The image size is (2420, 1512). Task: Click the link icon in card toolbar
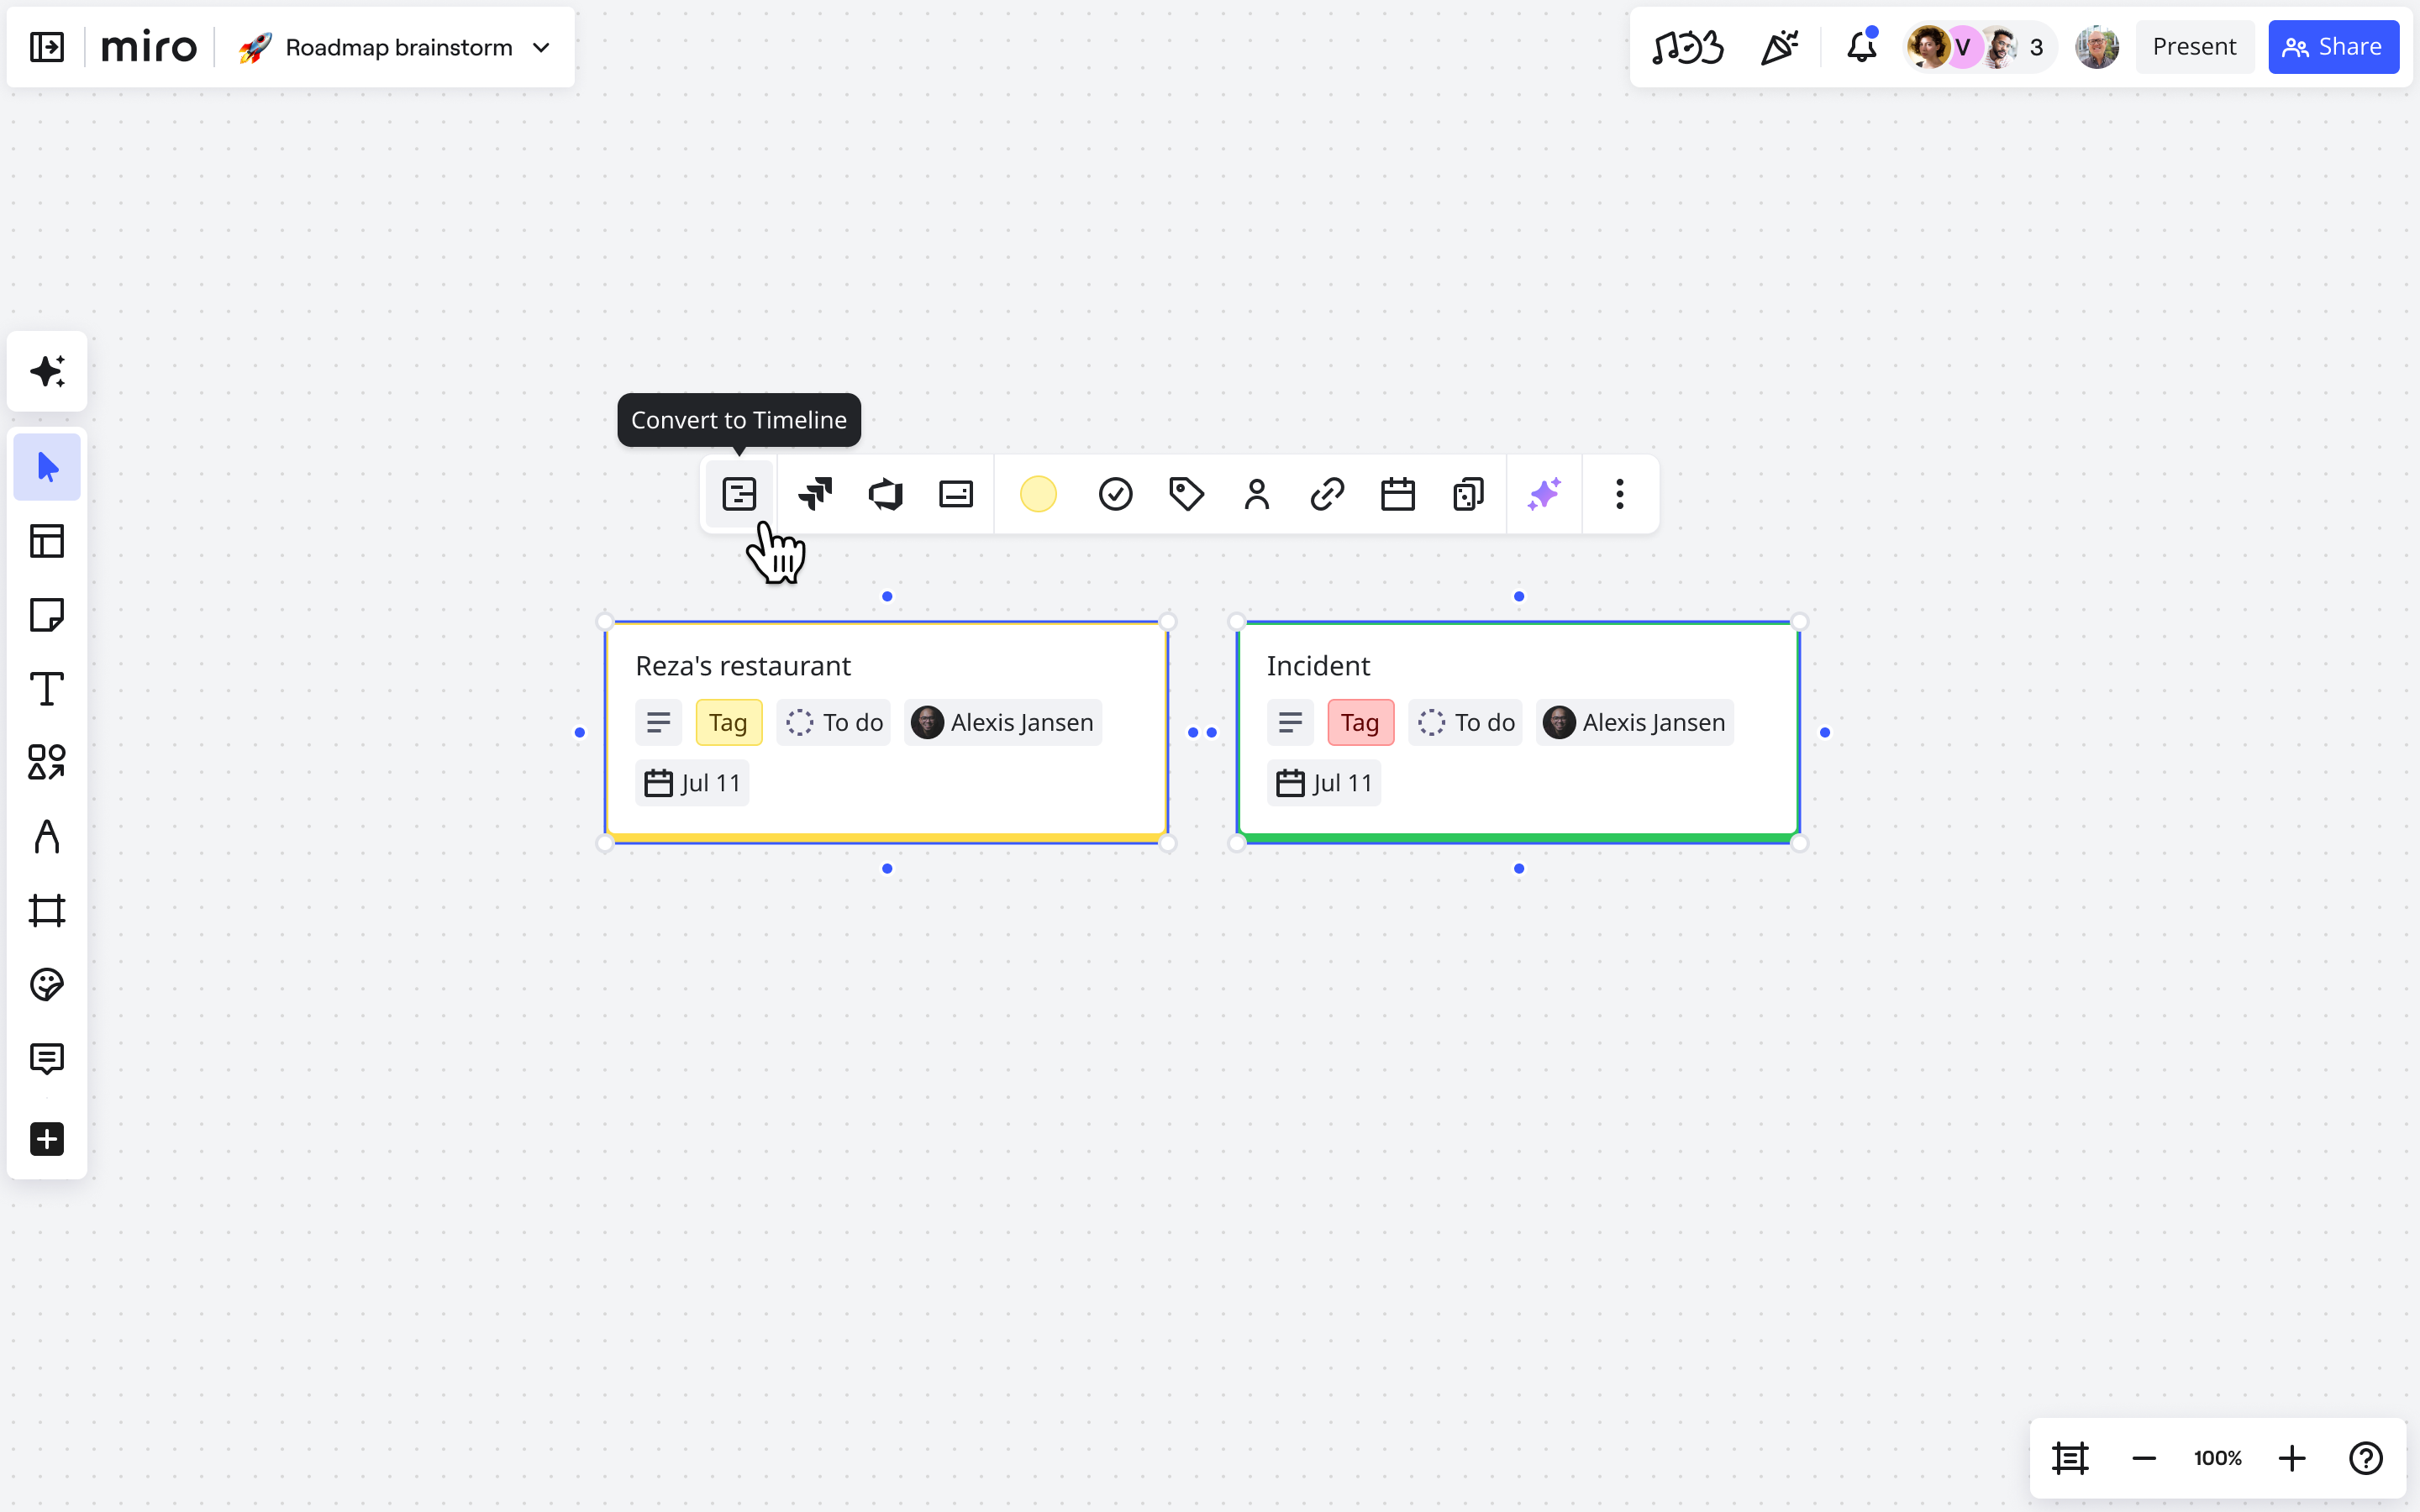[1327, 494]
